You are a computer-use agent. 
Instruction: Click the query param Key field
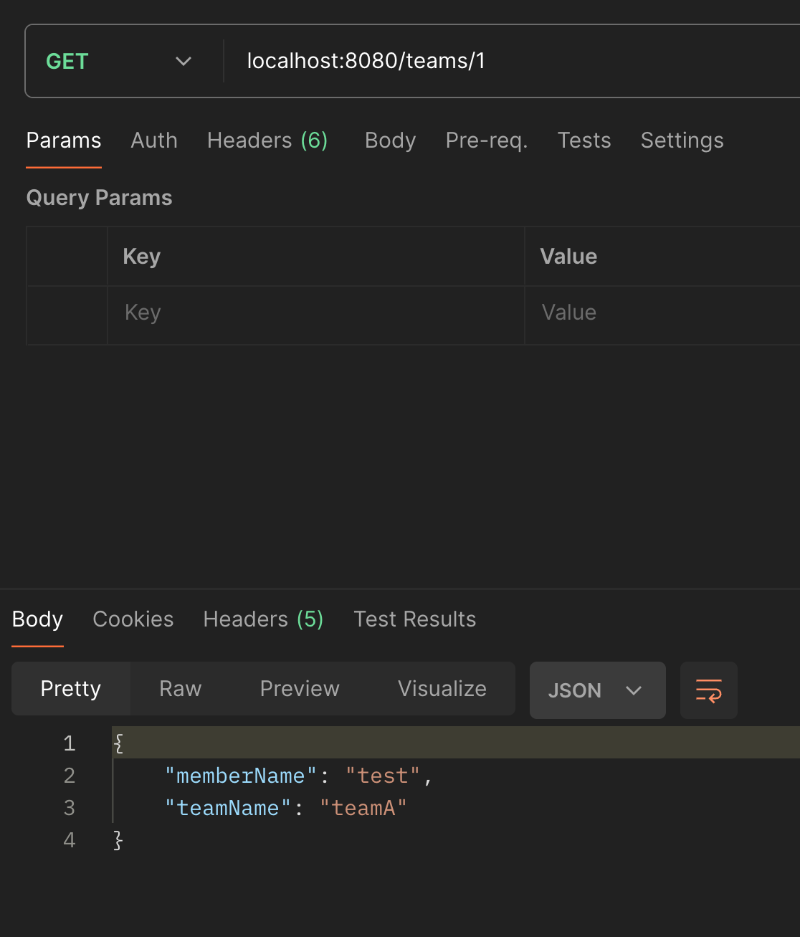coord(315,313)
